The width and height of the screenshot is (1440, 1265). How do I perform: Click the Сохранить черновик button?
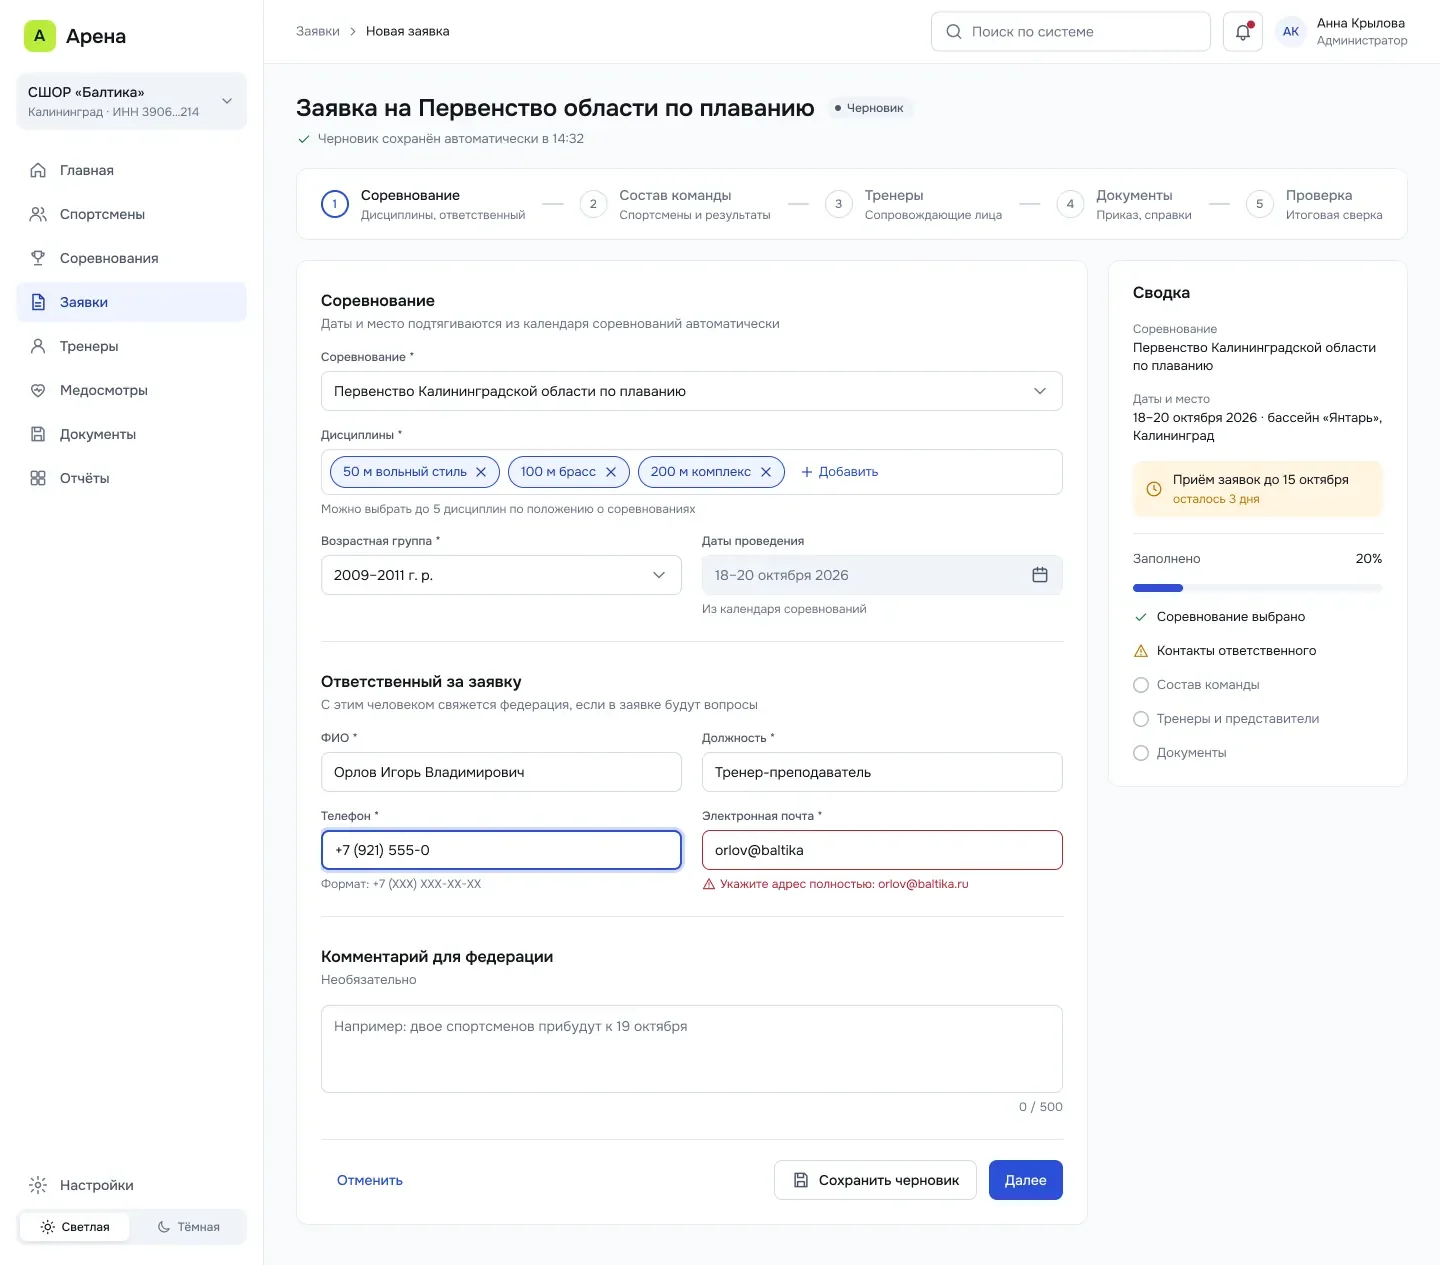tap(875, 1180)
